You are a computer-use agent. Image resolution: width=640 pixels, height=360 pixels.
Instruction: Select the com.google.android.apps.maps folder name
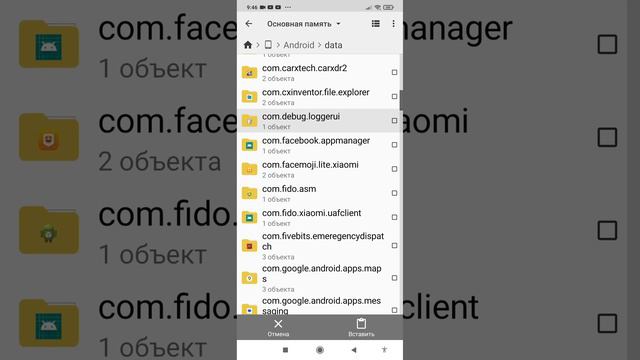point(322,273)
